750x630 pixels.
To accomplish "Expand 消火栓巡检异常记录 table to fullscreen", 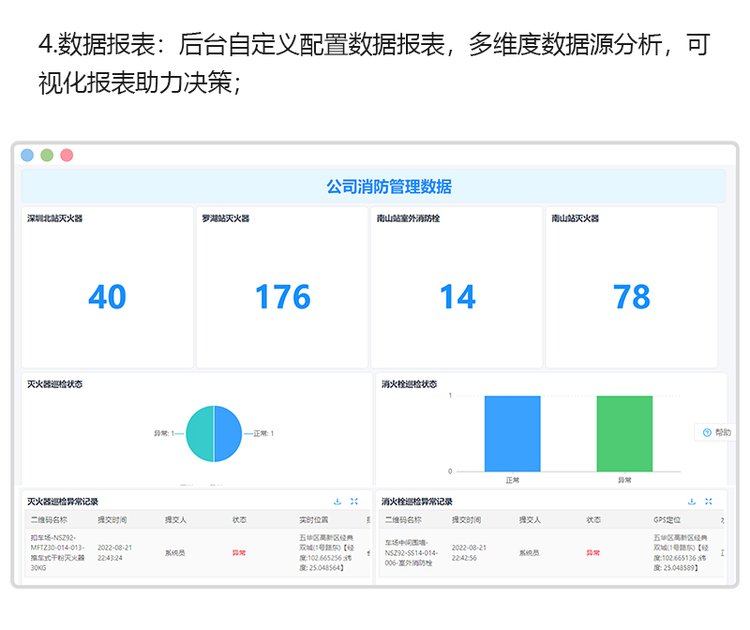I will pyautogui.click(x=708, y=501).
